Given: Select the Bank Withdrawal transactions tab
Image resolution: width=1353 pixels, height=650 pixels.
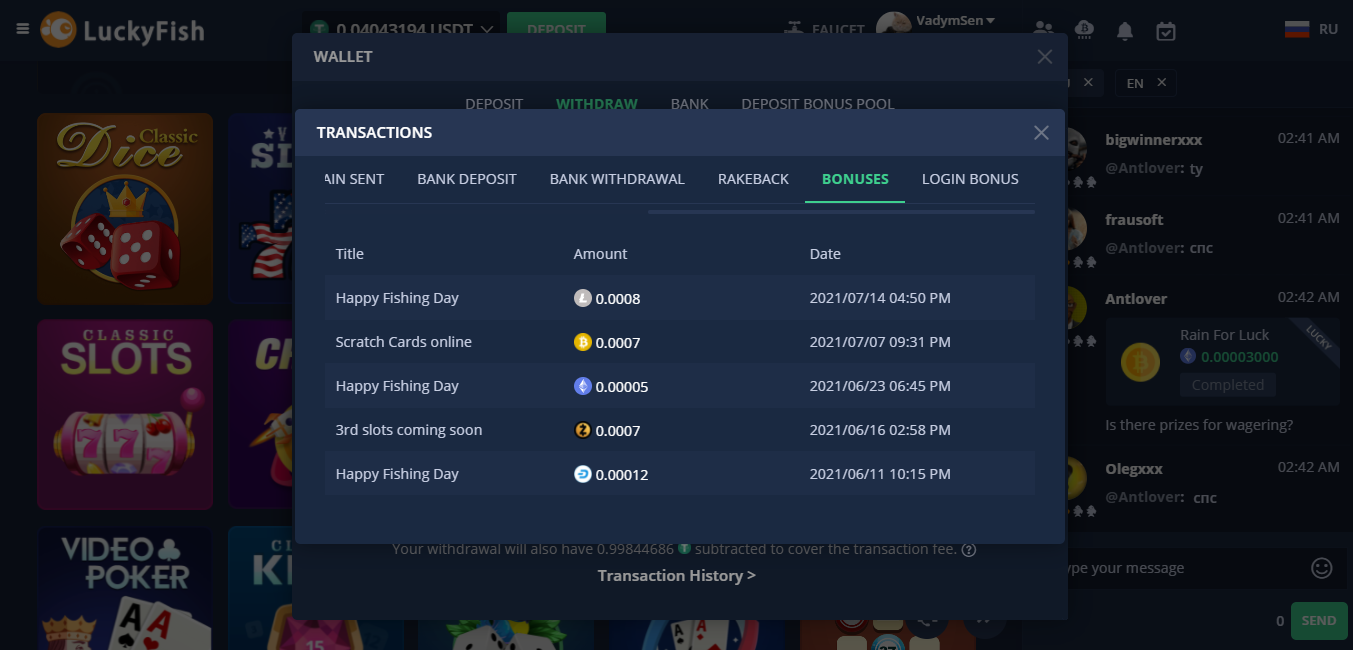Looking at the screenshot, I should (x=617, y=179).
